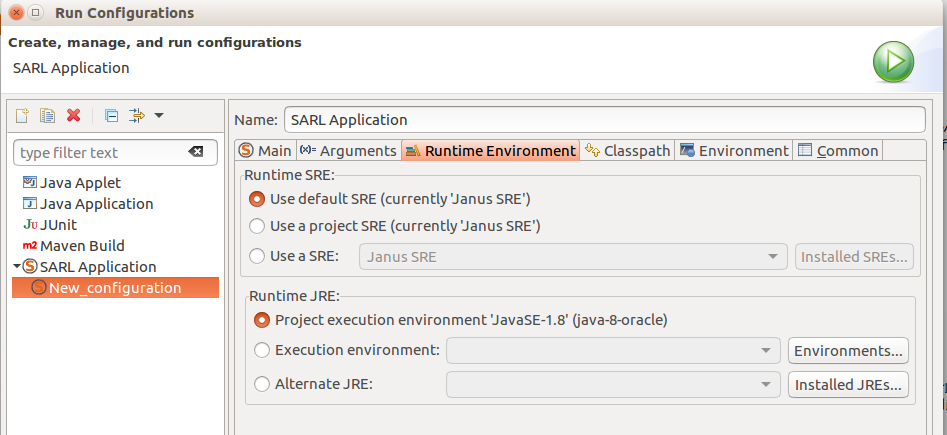Delete selected configuration with red X
This screenshot has width=947, height=435.
click(x=74, y=115)
